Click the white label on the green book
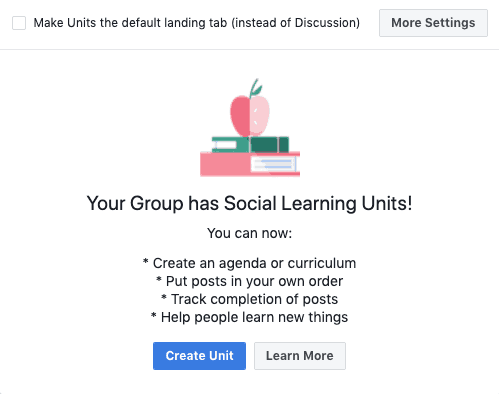The image size is (499, 394). pos(225,145)
